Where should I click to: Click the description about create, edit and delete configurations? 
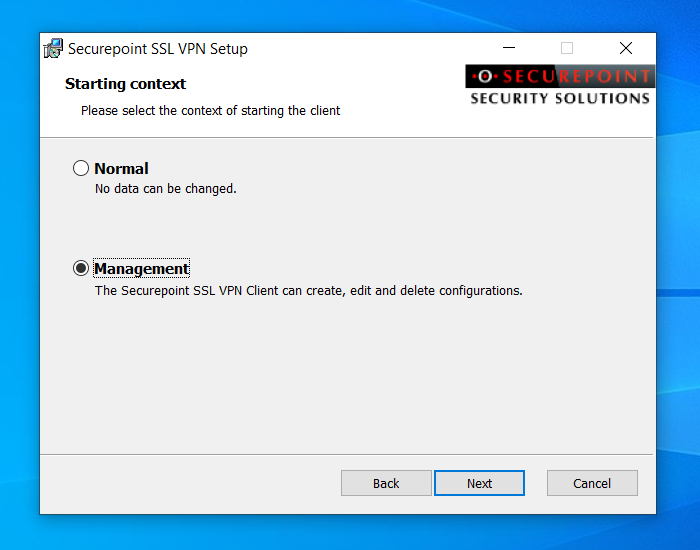coord(308,291)
